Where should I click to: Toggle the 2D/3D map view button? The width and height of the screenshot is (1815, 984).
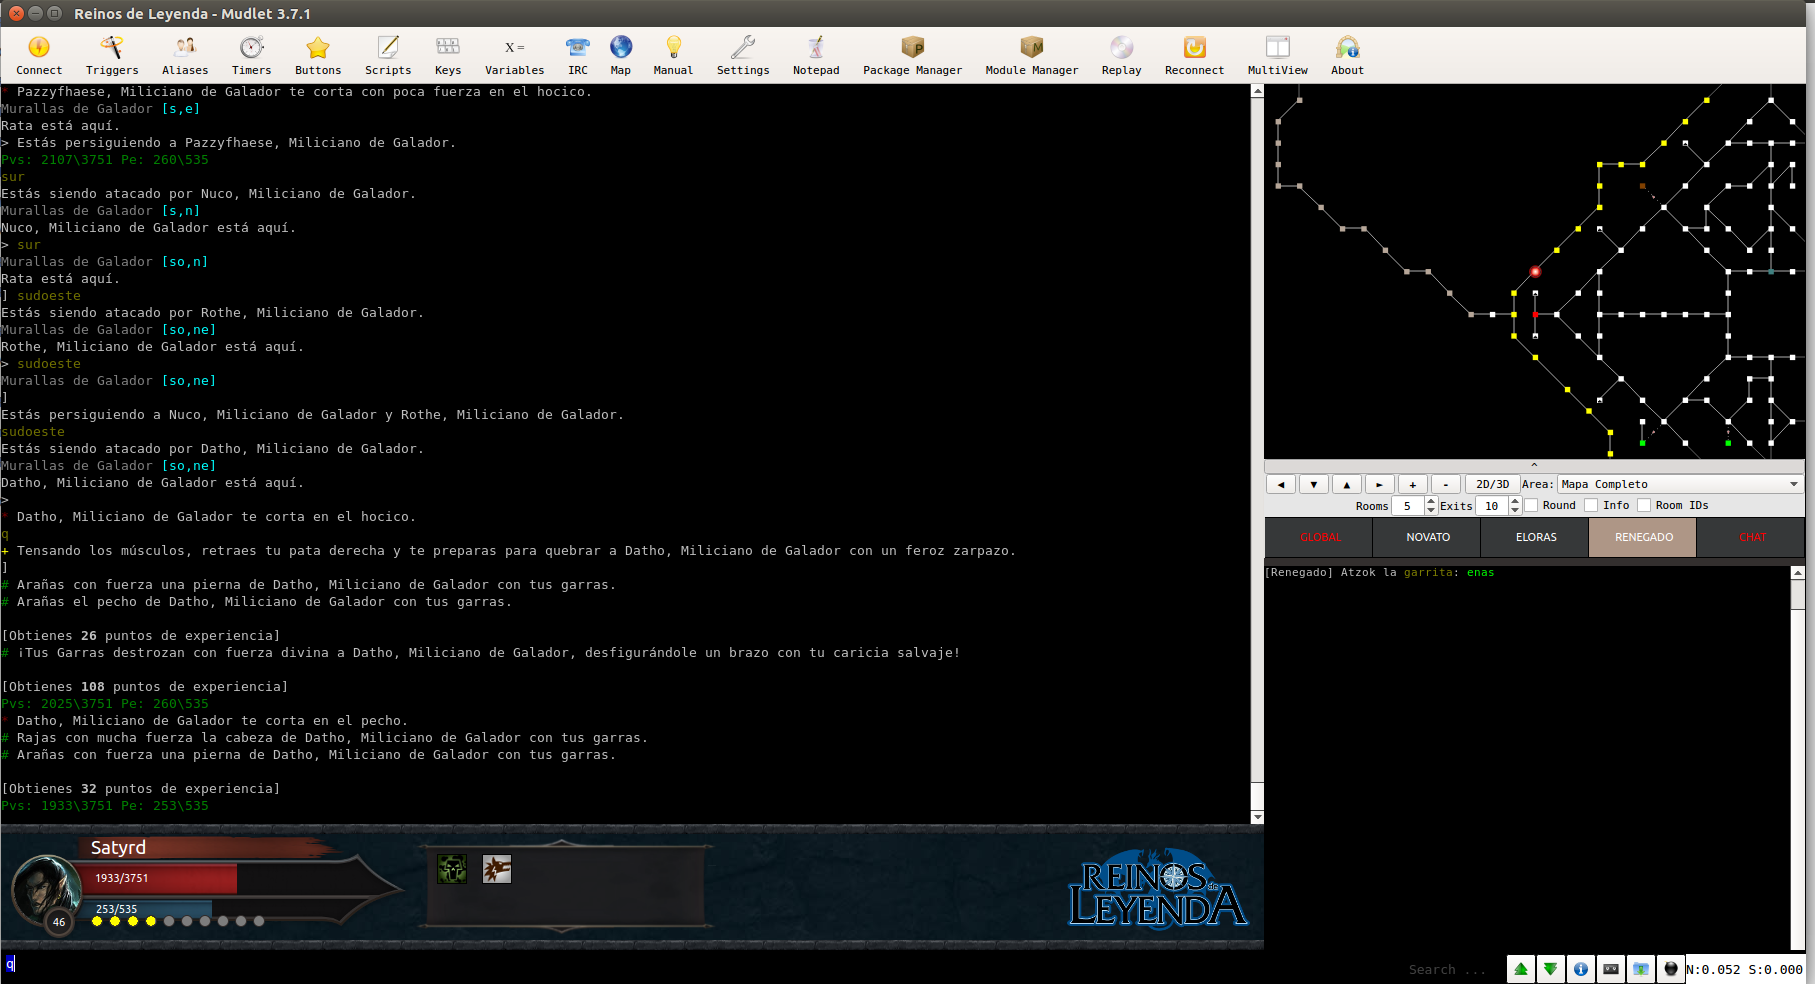pyautogui.click(x=1492, y=484)
